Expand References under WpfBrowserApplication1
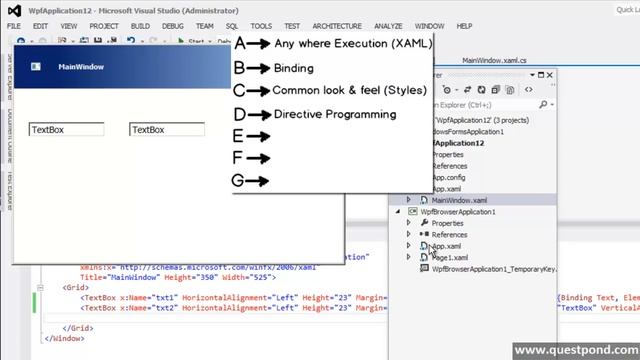The height and width of the screenshot is (360, 640). coord(408,234)
